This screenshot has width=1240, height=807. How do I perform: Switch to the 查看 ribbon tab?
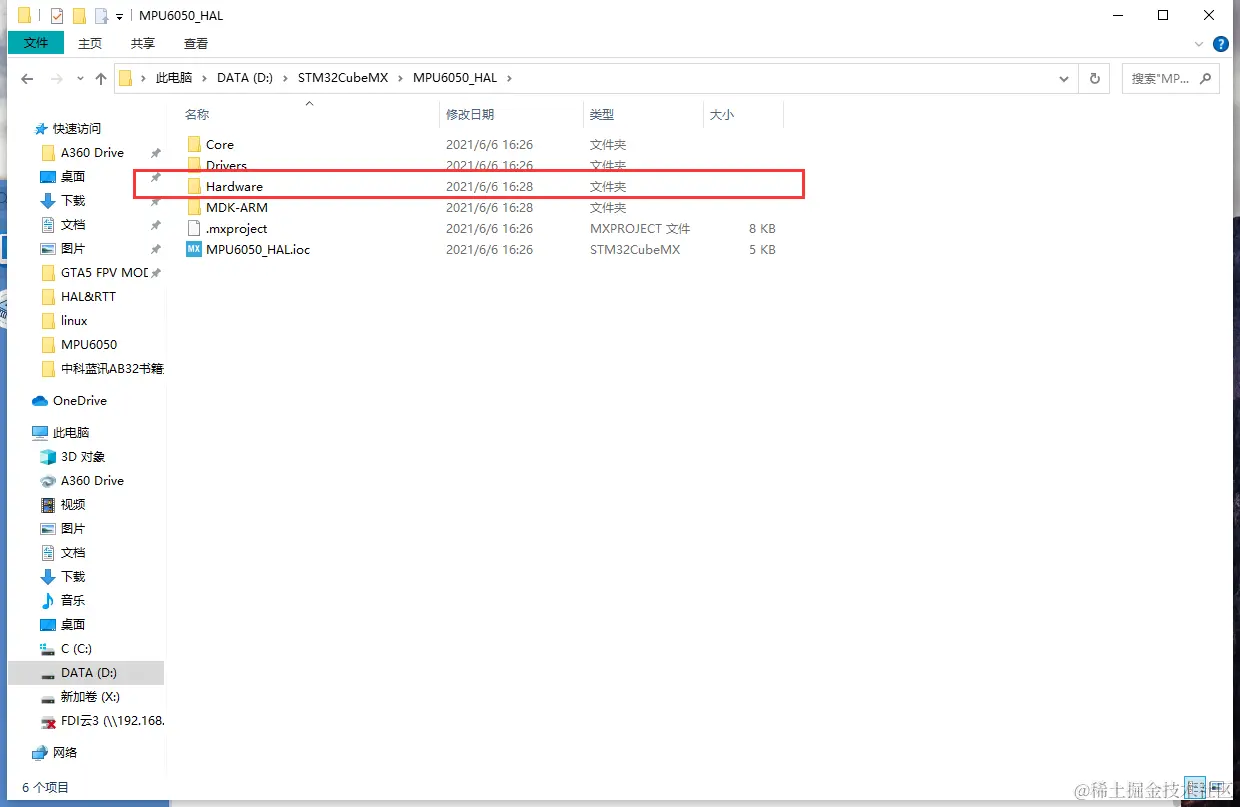[196, 43]
